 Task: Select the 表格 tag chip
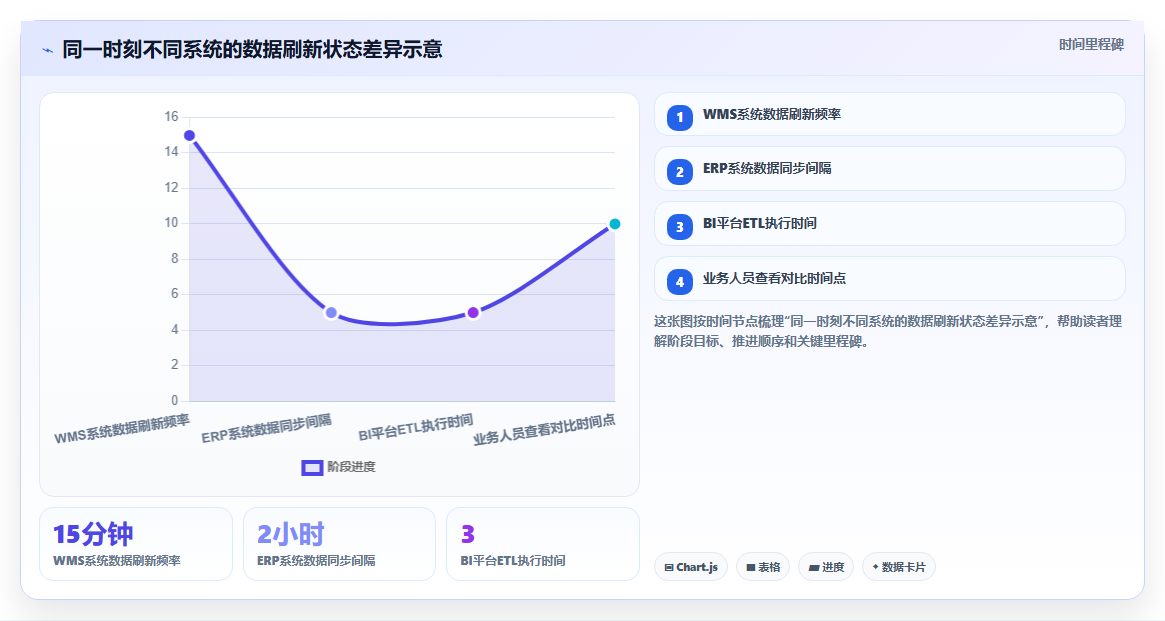point(763,567)
